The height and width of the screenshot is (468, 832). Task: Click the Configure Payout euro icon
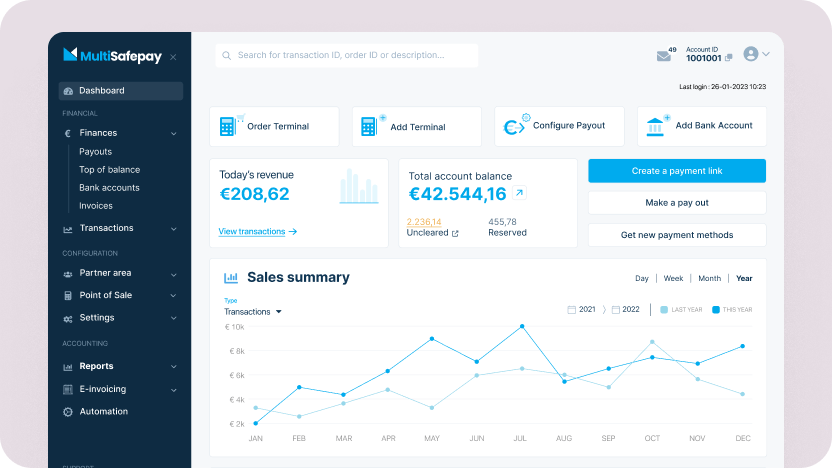click(515, 126)
